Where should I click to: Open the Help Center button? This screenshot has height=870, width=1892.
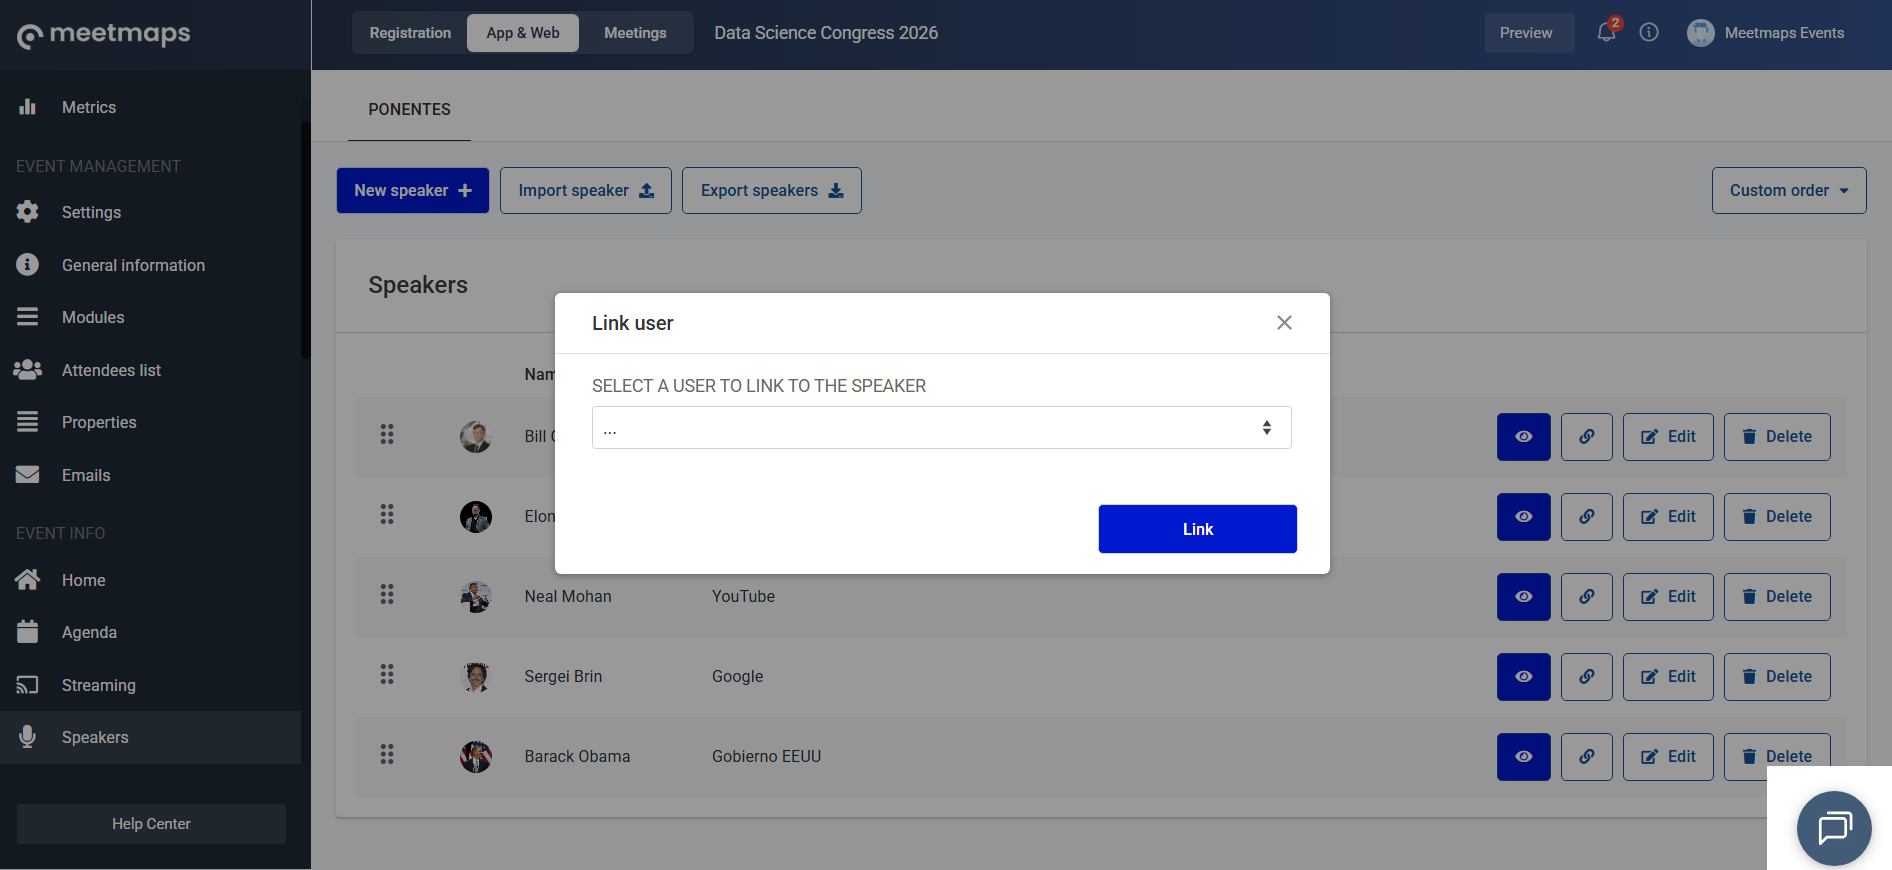(151, 824)
